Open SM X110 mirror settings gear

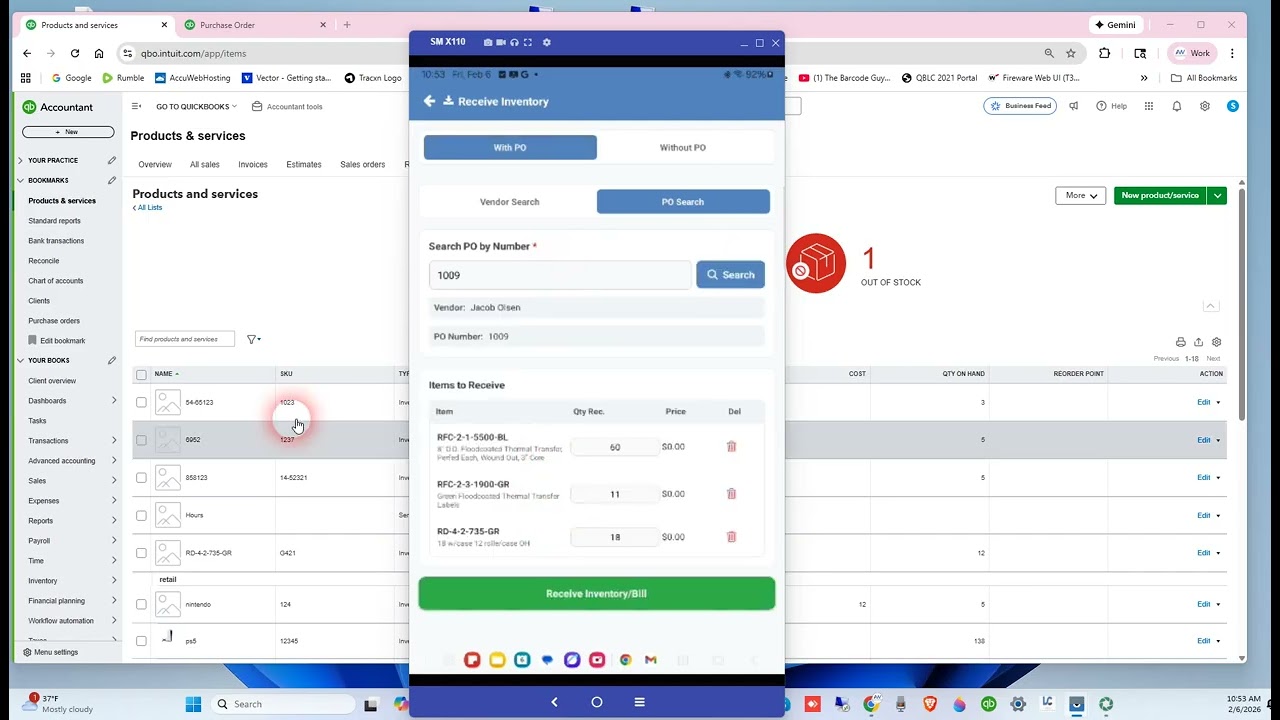point(546,43)
